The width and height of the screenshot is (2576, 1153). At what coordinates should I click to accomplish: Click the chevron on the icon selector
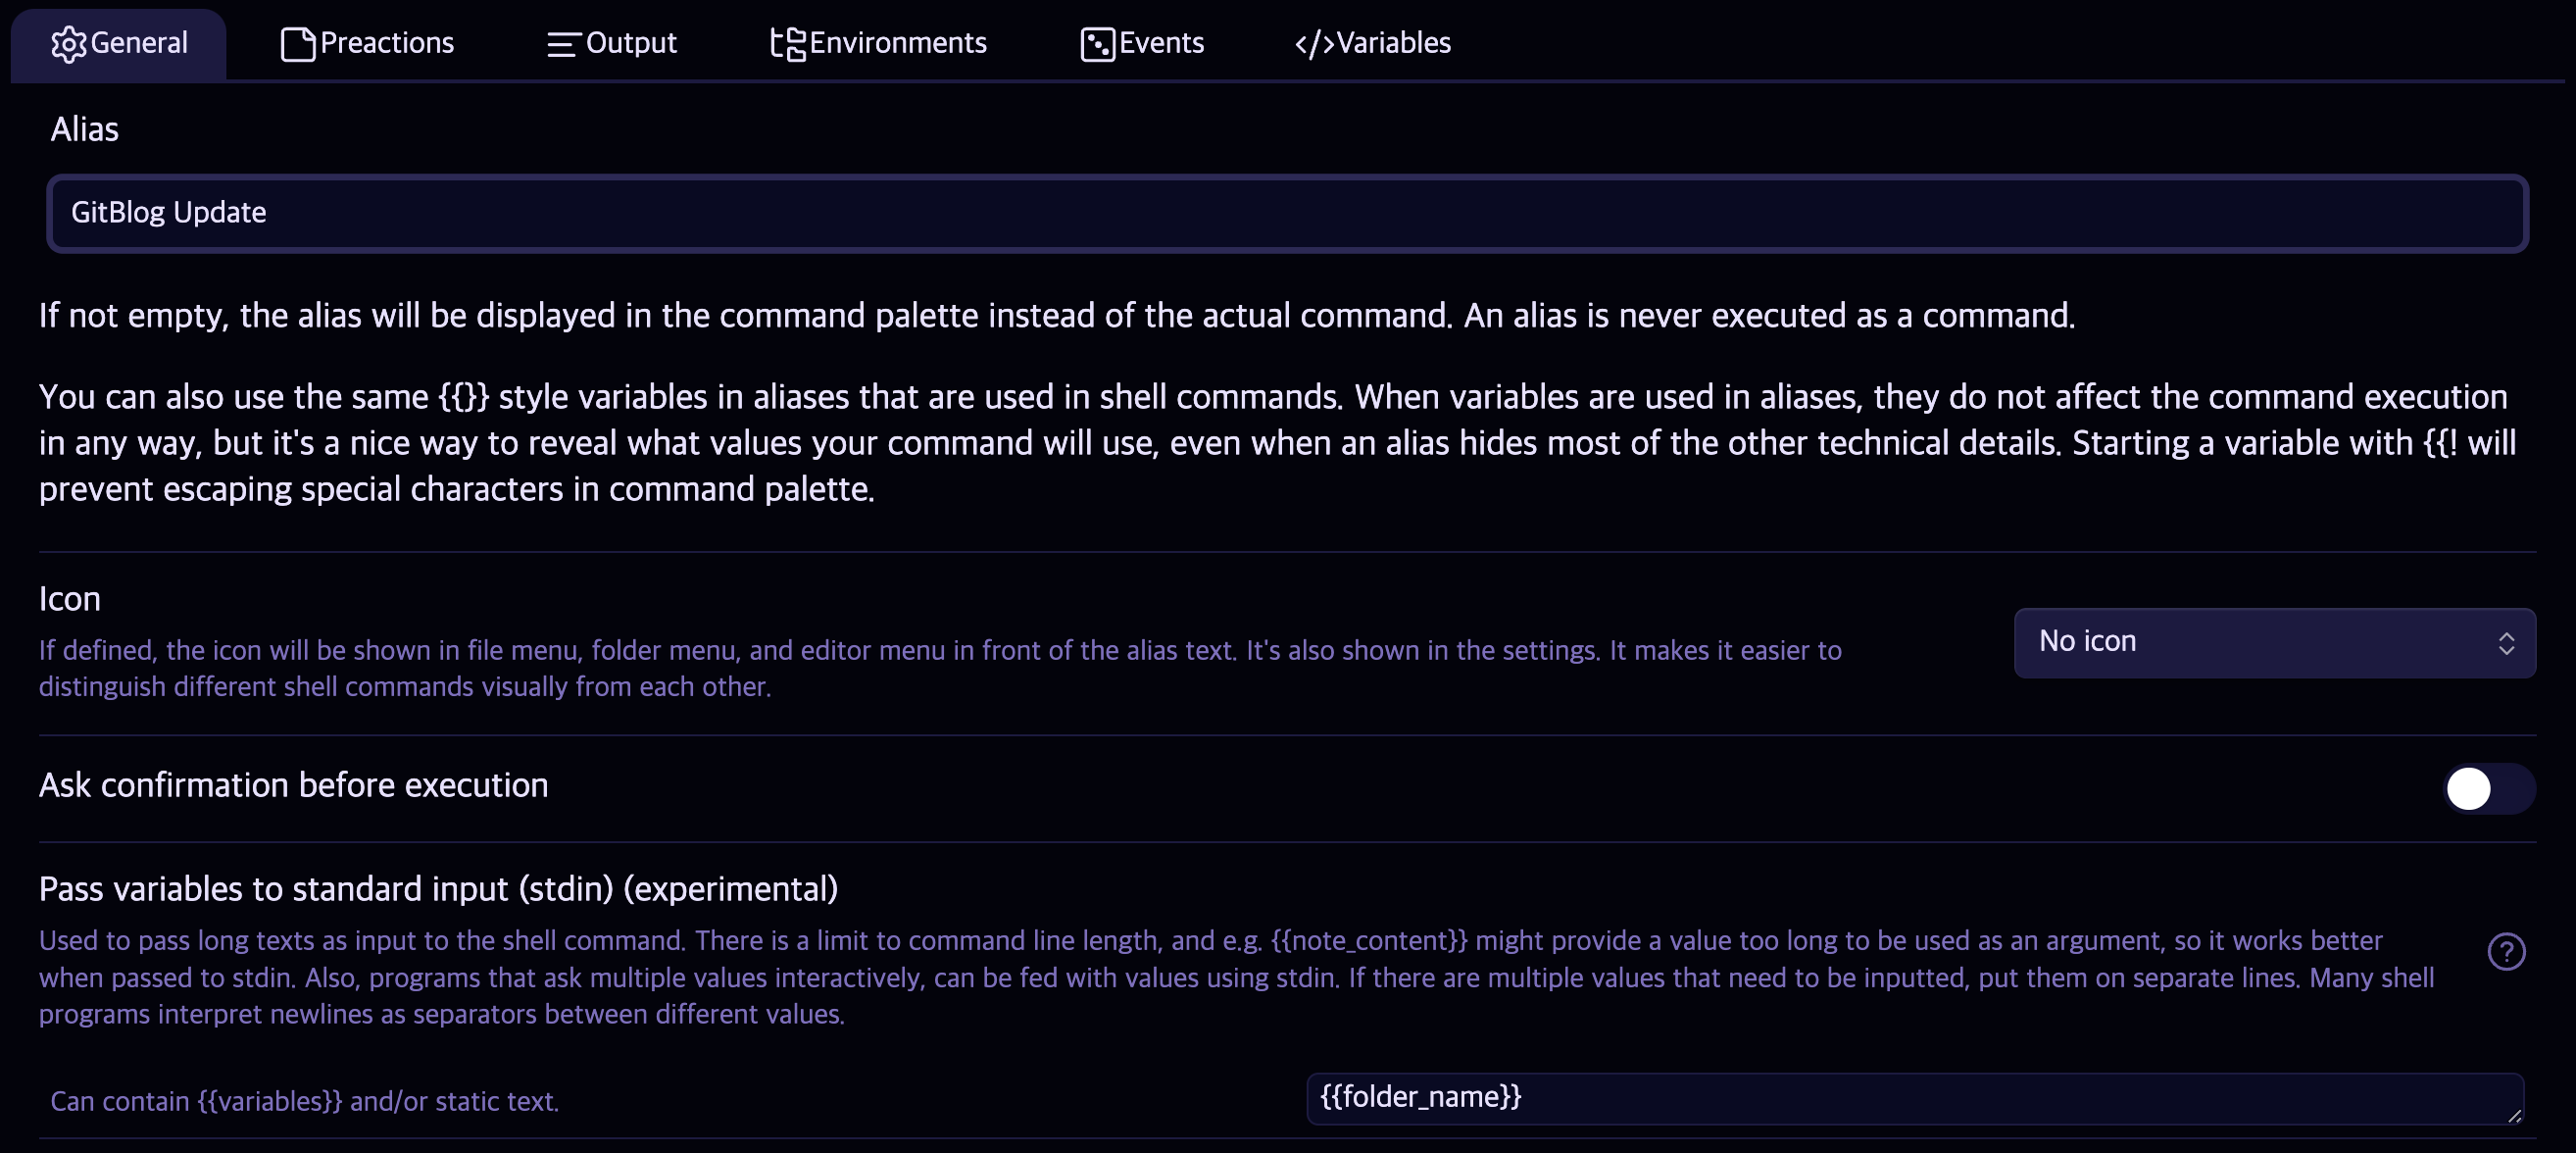[2506, 642]
